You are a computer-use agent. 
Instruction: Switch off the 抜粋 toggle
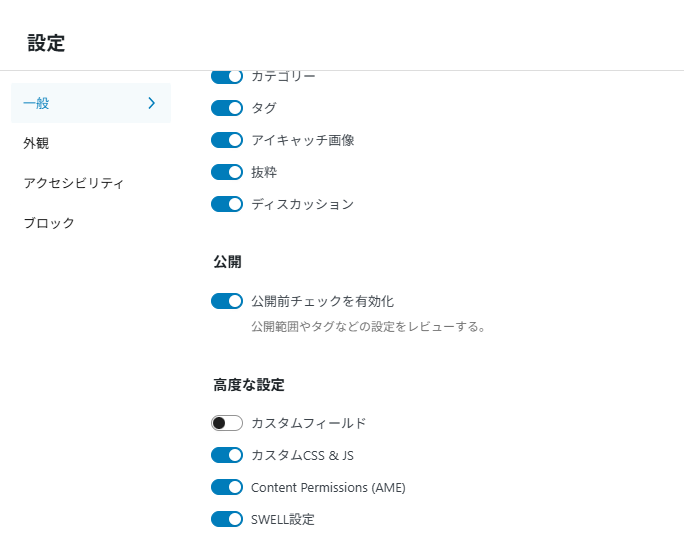[x=227, y=172]
